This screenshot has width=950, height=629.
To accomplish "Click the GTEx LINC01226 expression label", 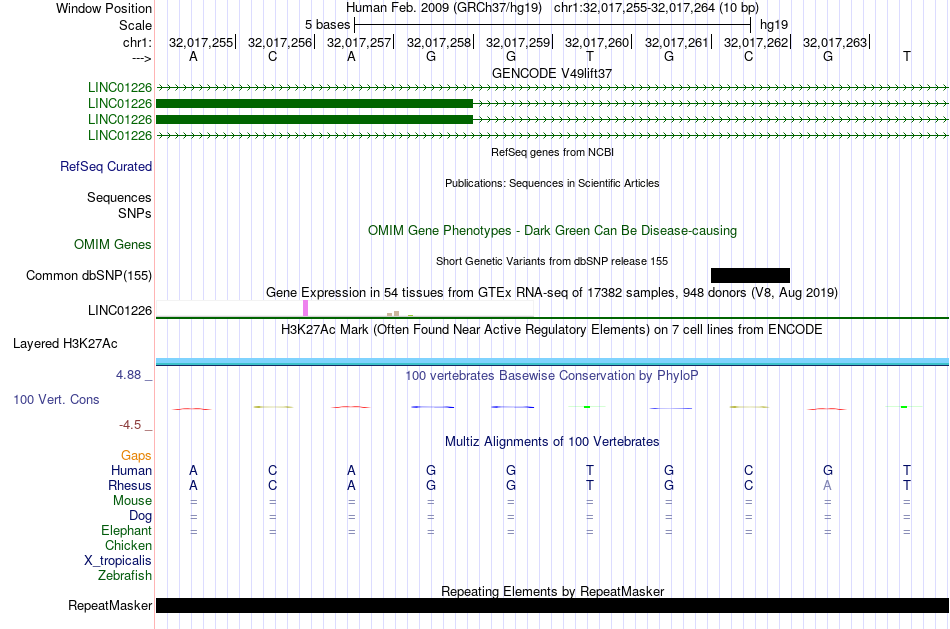I will pos(119,310).
